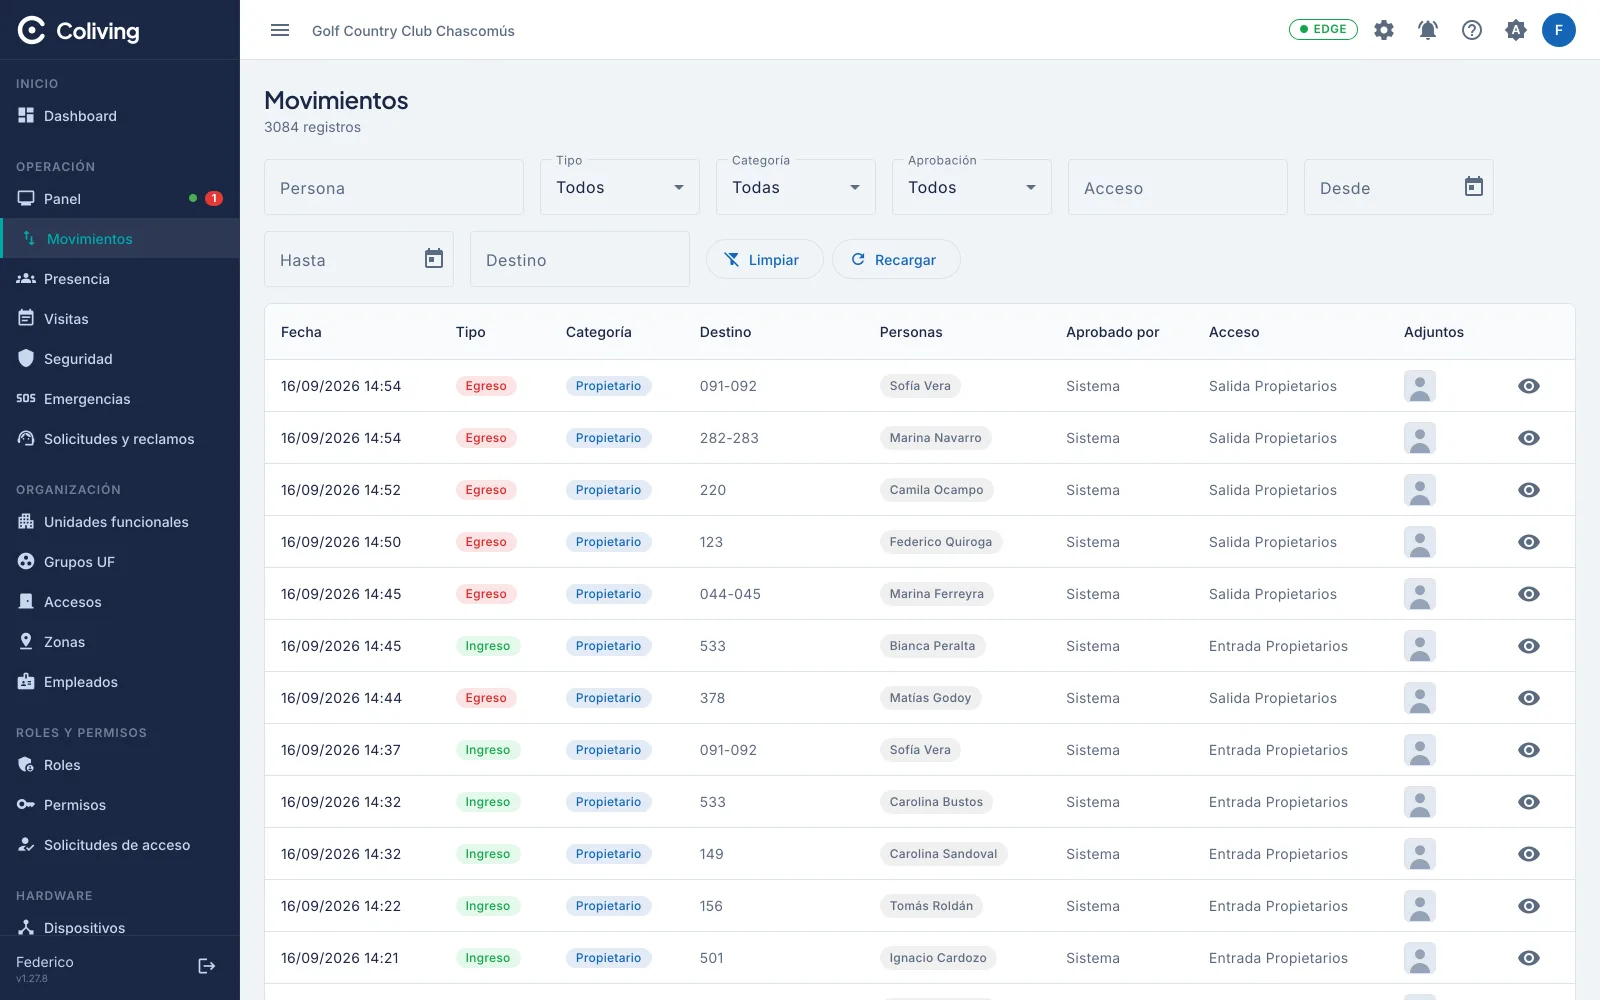The height and width of the screenshot is (1000, 1600).
Task: View details of Marina Navarro movement
Action: 1529,438
